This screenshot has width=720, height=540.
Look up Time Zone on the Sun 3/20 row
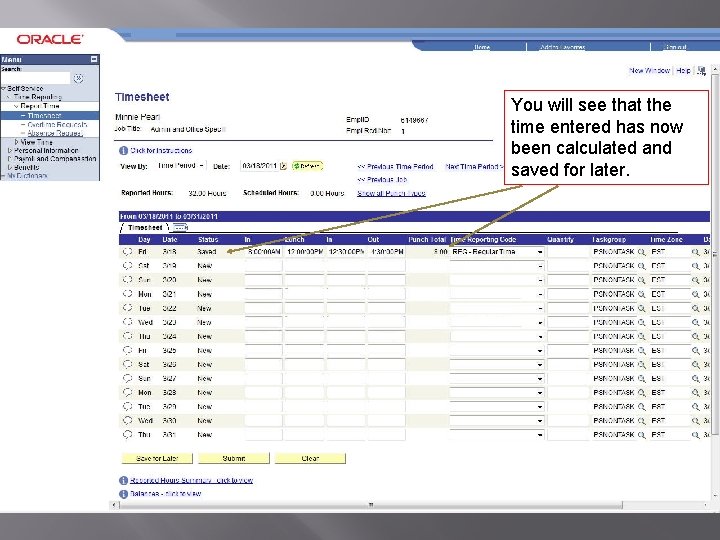click(x=696, y=280)
